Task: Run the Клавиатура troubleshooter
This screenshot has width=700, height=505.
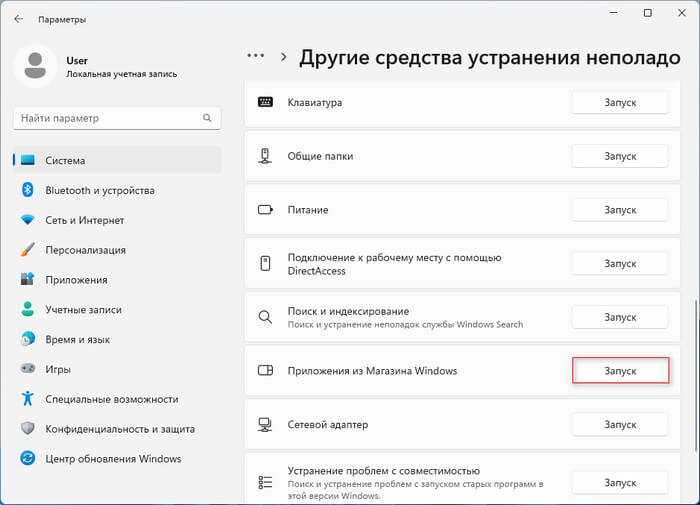Action: pos(620,102)
